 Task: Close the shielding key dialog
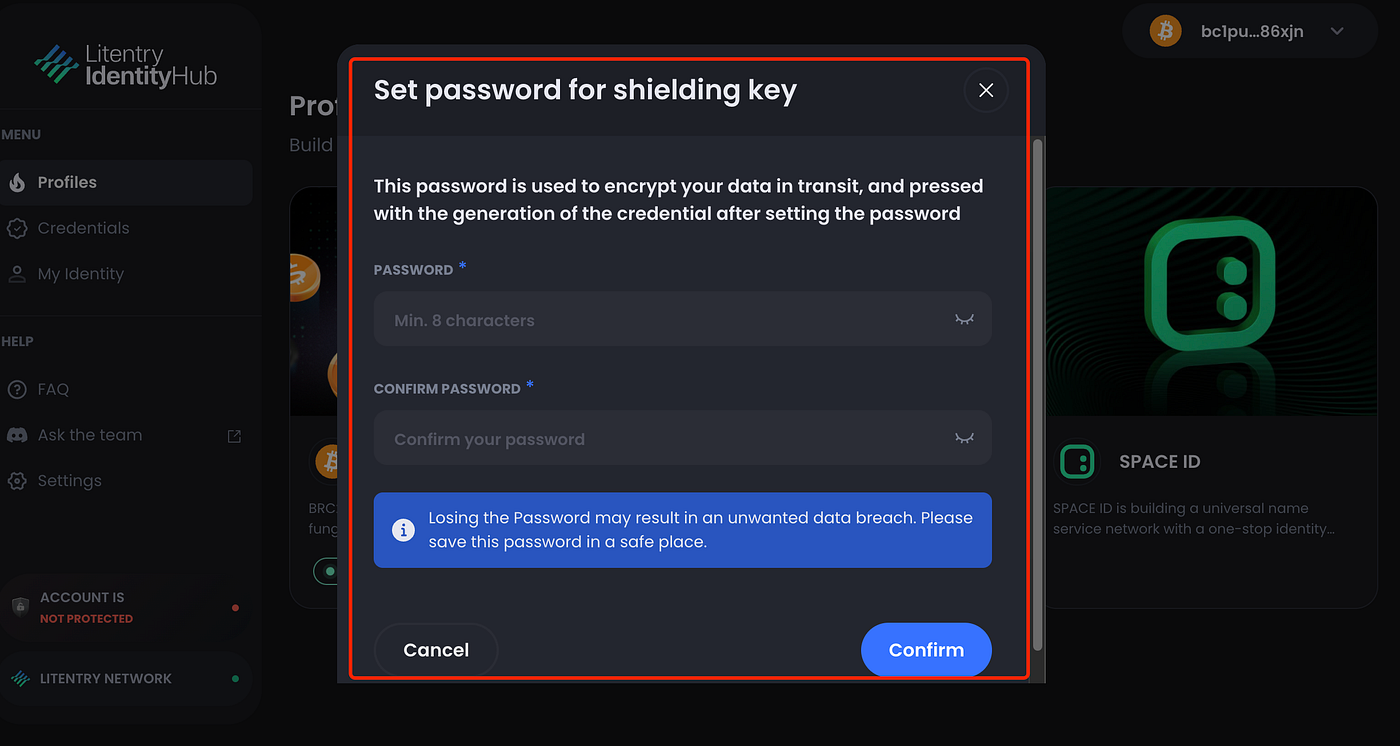[986, 90]
